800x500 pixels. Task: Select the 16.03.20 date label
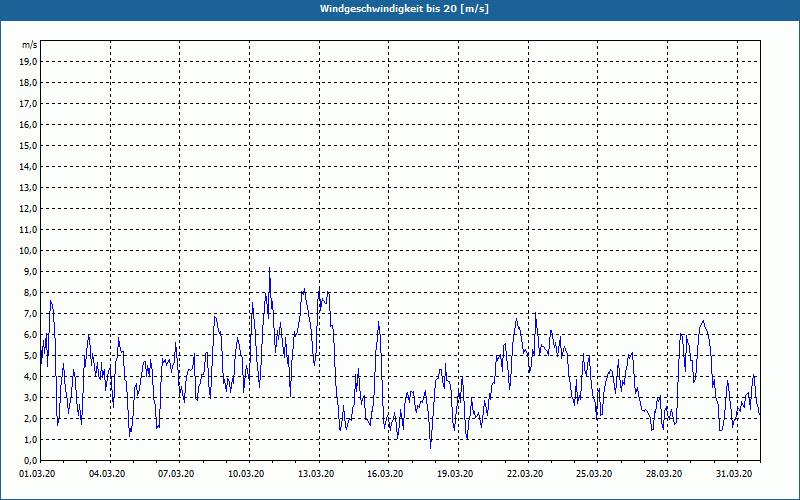coord(386,474)
